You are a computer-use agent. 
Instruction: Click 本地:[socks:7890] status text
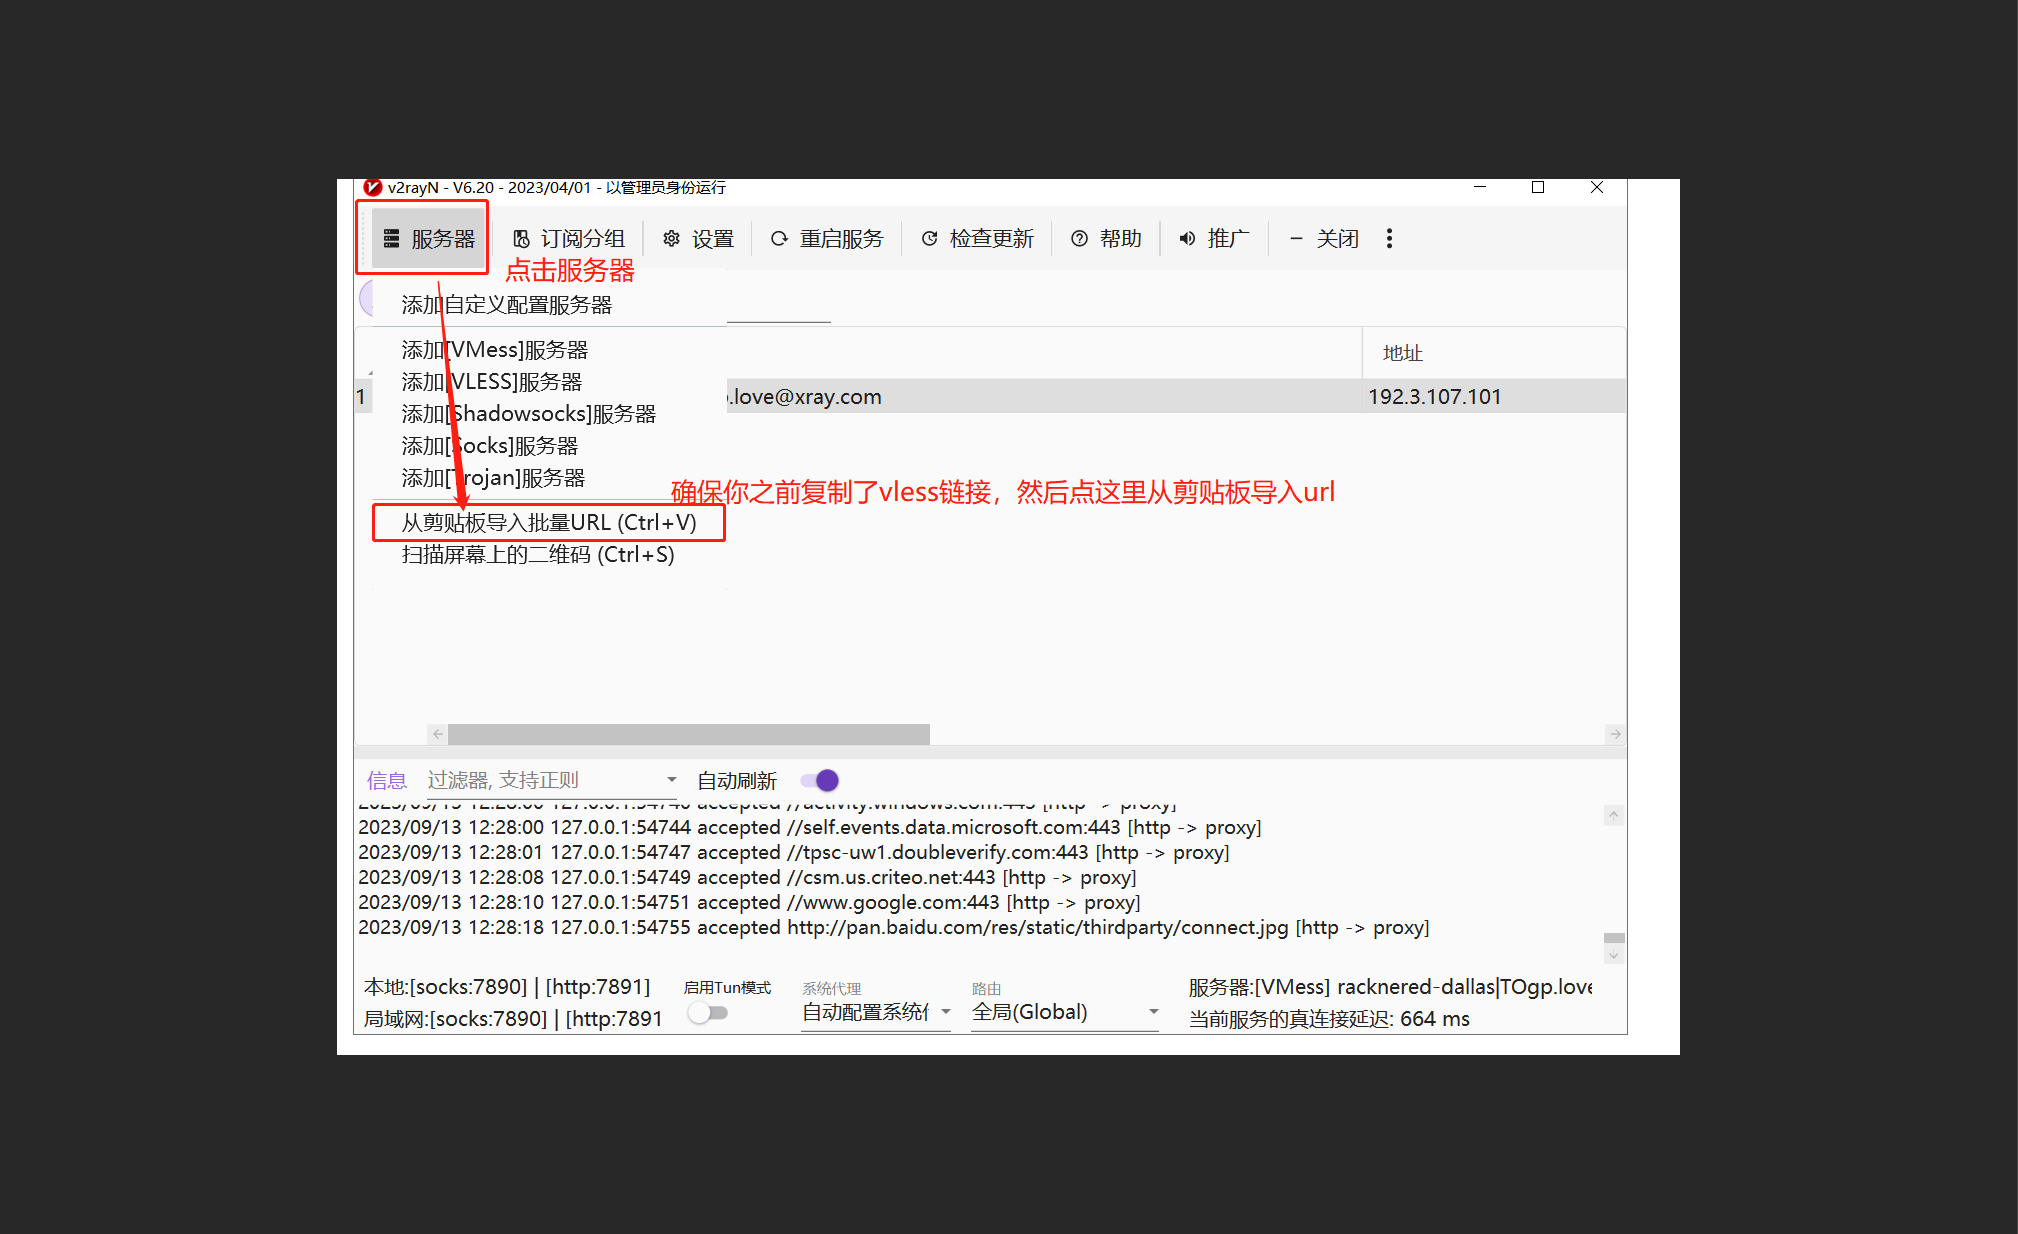coord(507,987)
